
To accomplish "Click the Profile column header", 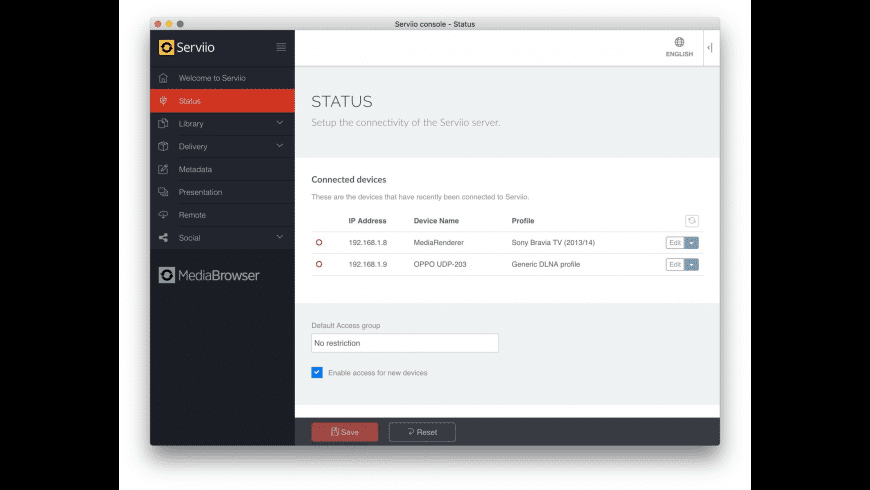I will coord(523,221).
